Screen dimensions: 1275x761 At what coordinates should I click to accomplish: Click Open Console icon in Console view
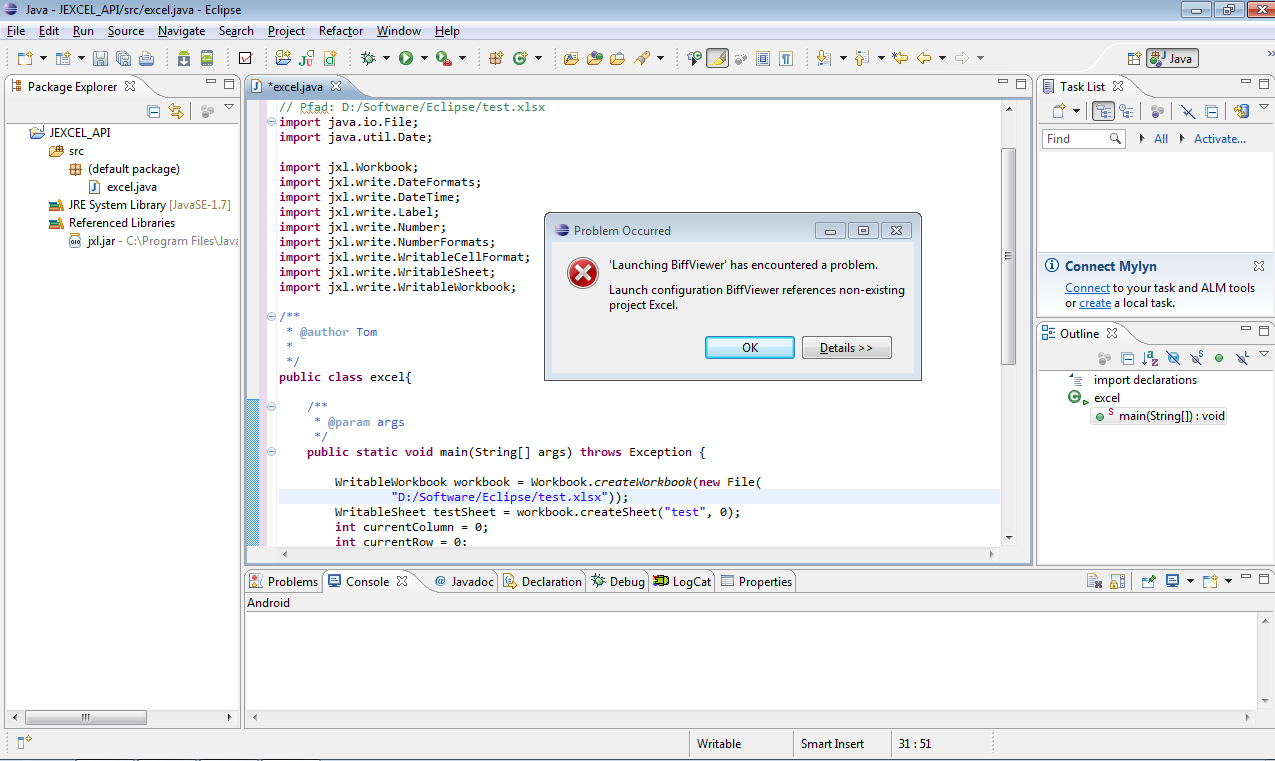tap(1210, 581)
